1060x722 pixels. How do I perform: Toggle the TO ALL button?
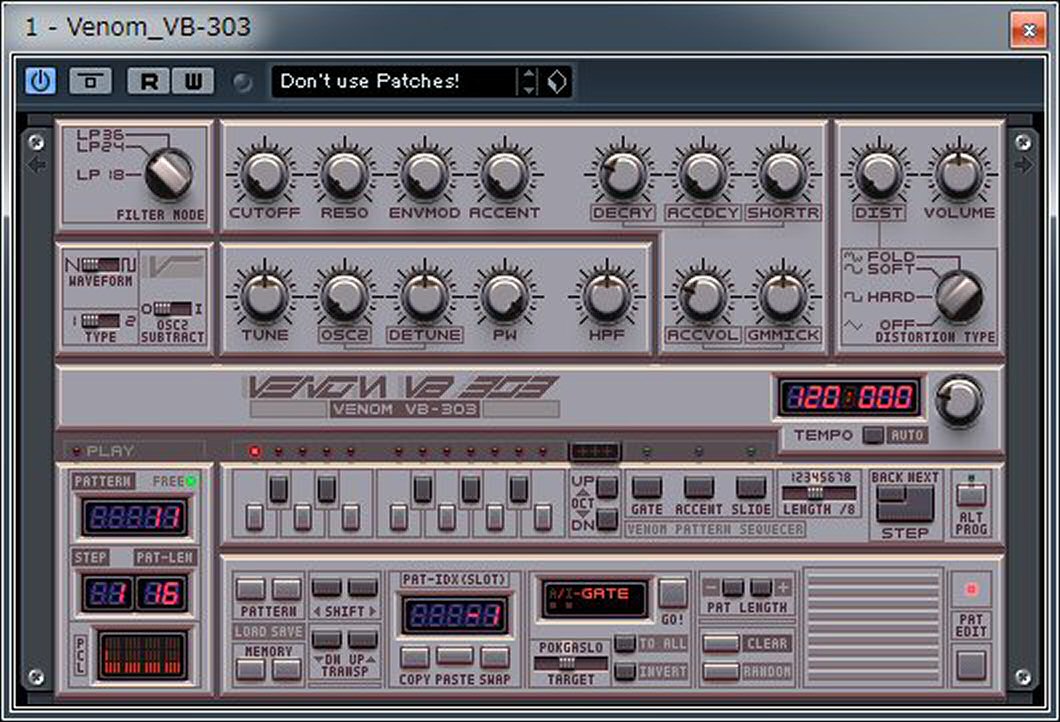pos(625,643)
